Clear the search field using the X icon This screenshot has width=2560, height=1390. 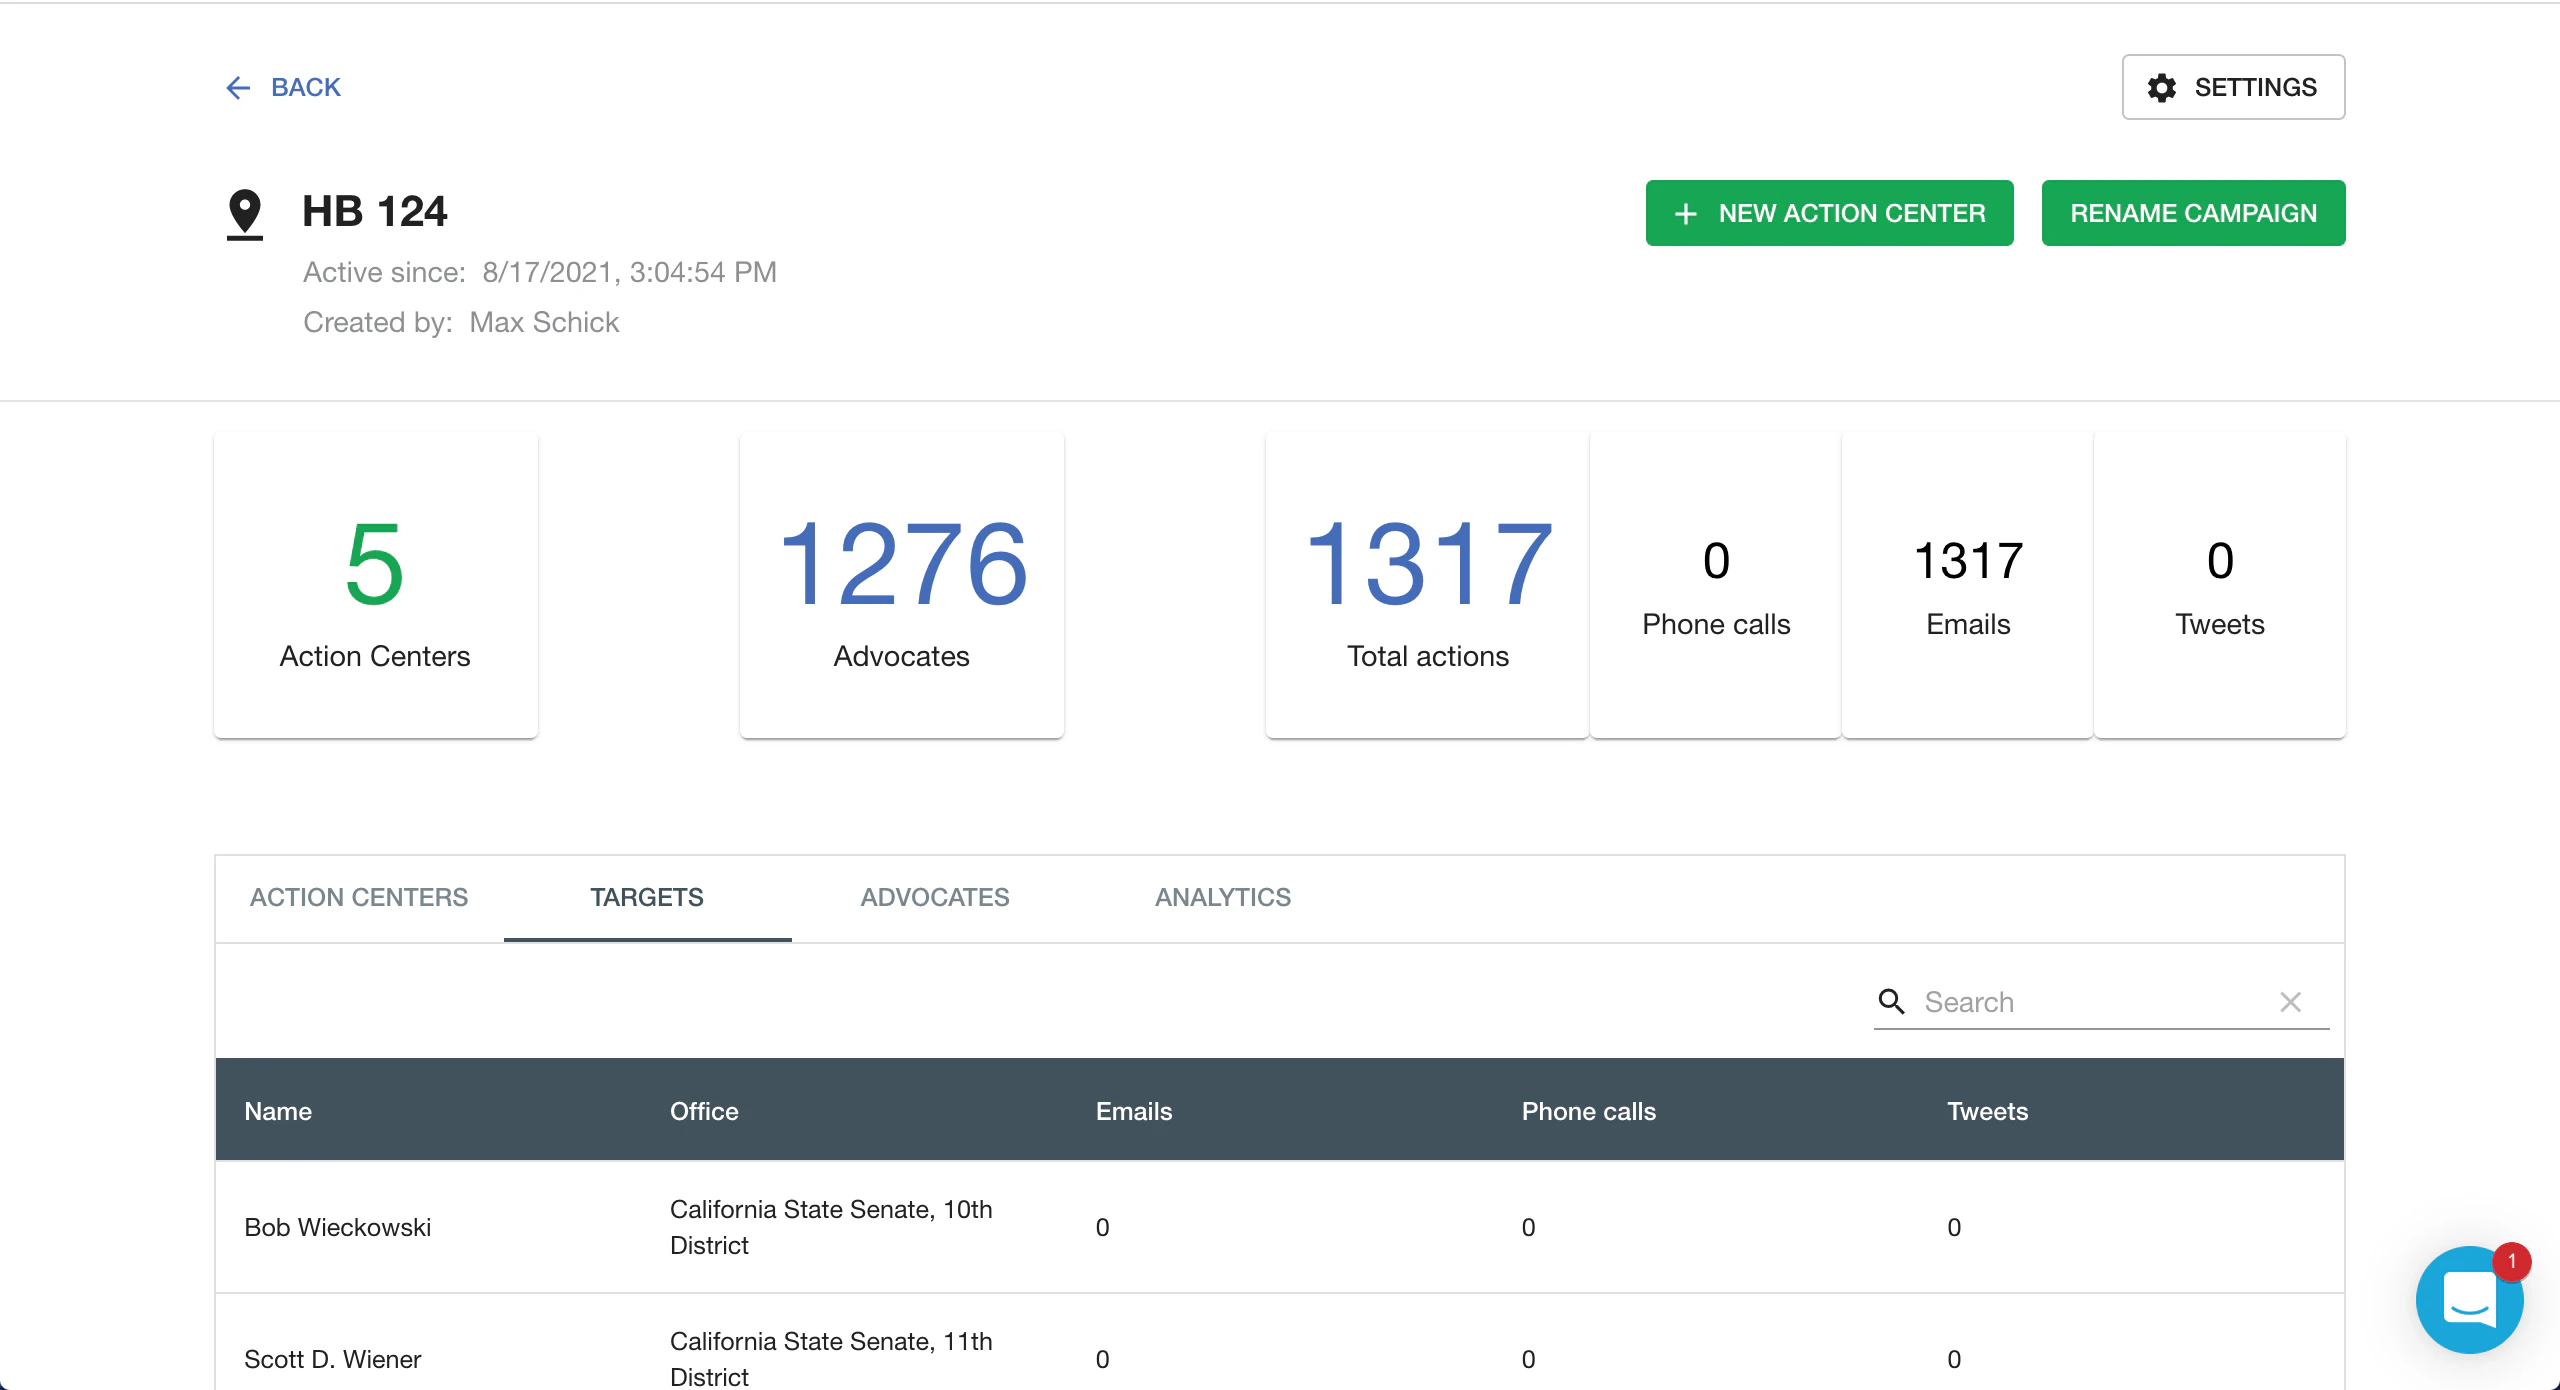pyautogui.click(x=2290, y=1001)
